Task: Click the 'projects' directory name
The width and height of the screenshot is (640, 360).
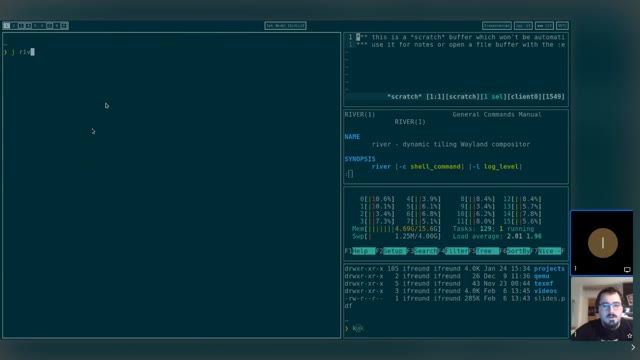Action: pyautogui.click(x=549, y=269)
